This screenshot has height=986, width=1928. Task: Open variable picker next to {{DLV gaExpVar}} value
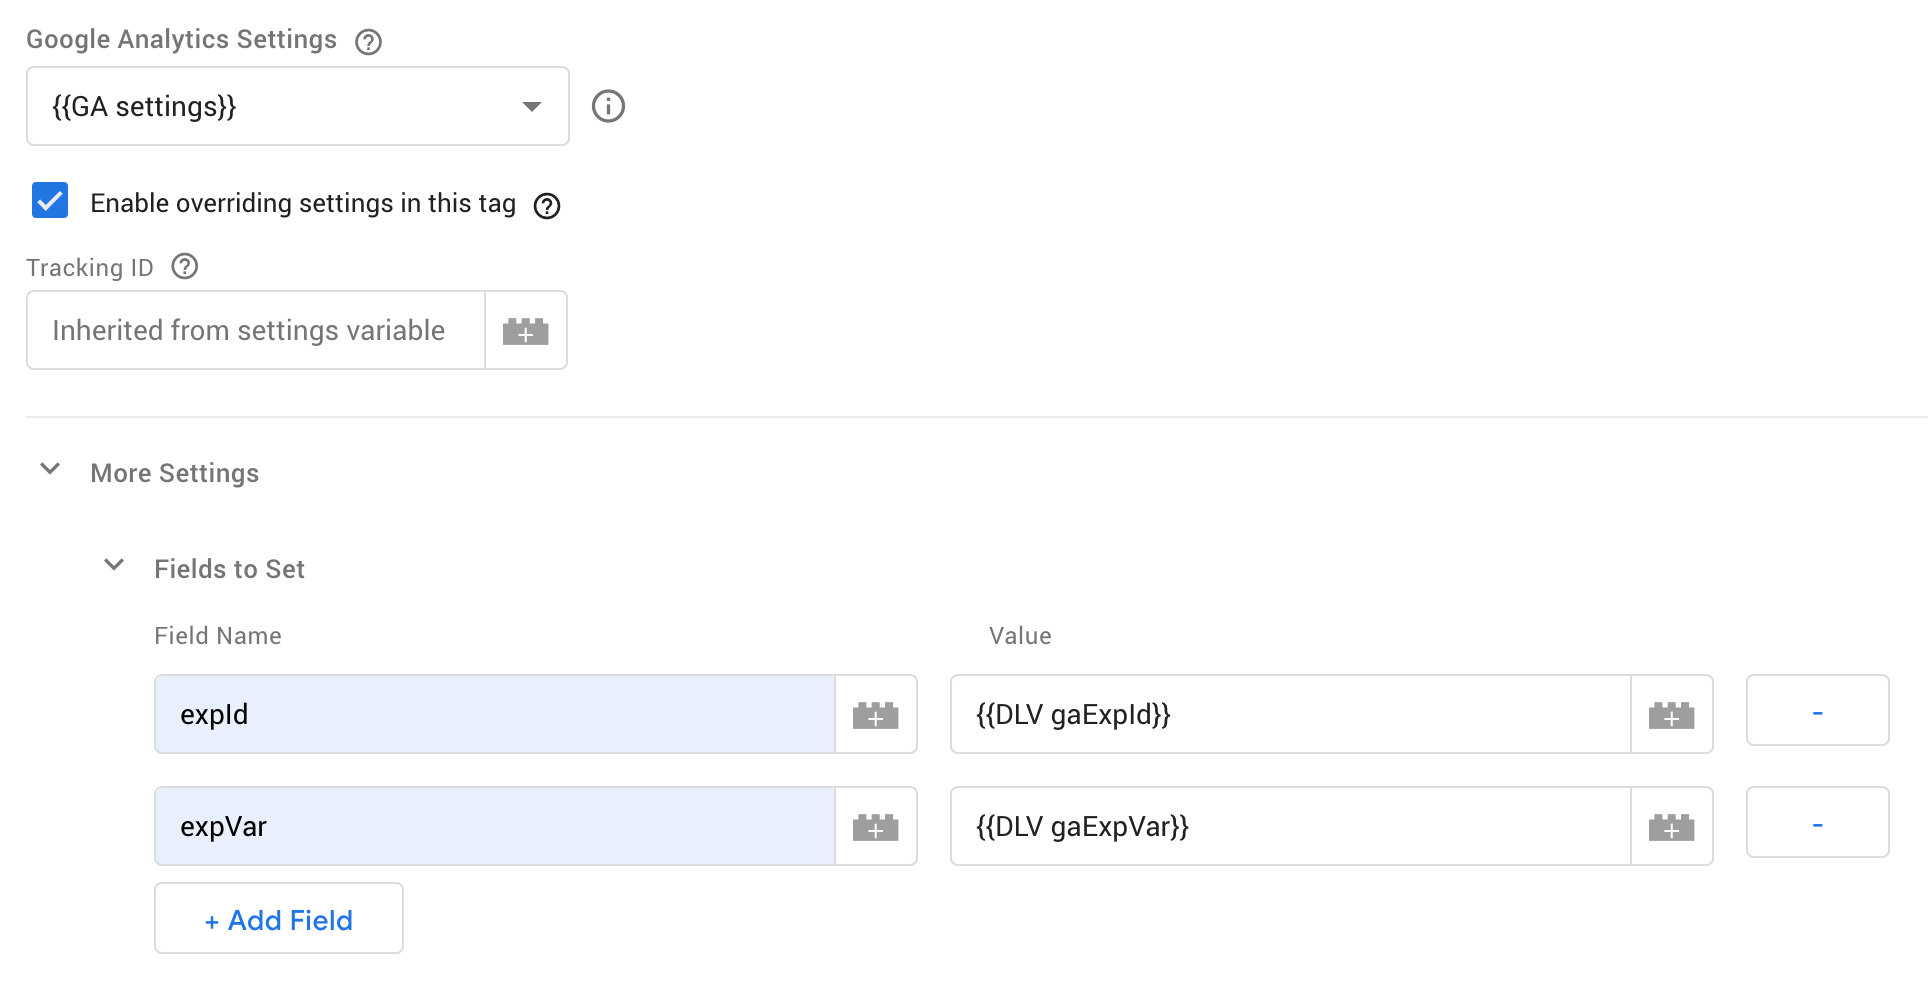1671,826
